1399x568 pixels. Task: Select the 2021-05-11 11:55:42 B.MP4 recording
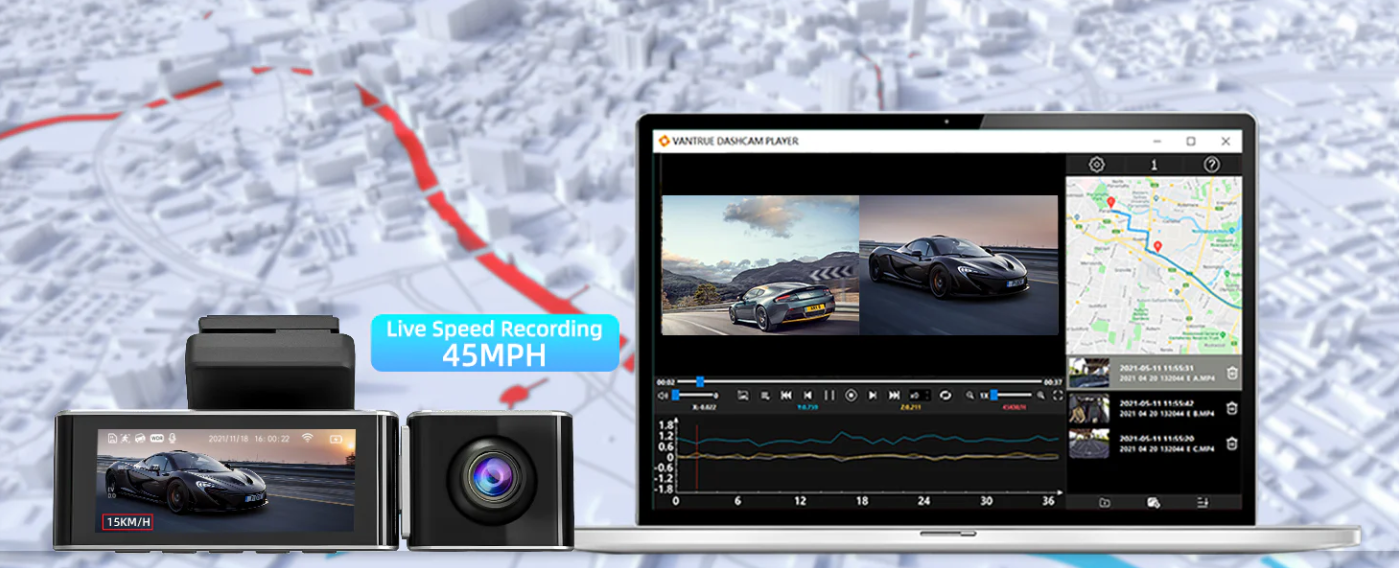[x=1154, y=408]
